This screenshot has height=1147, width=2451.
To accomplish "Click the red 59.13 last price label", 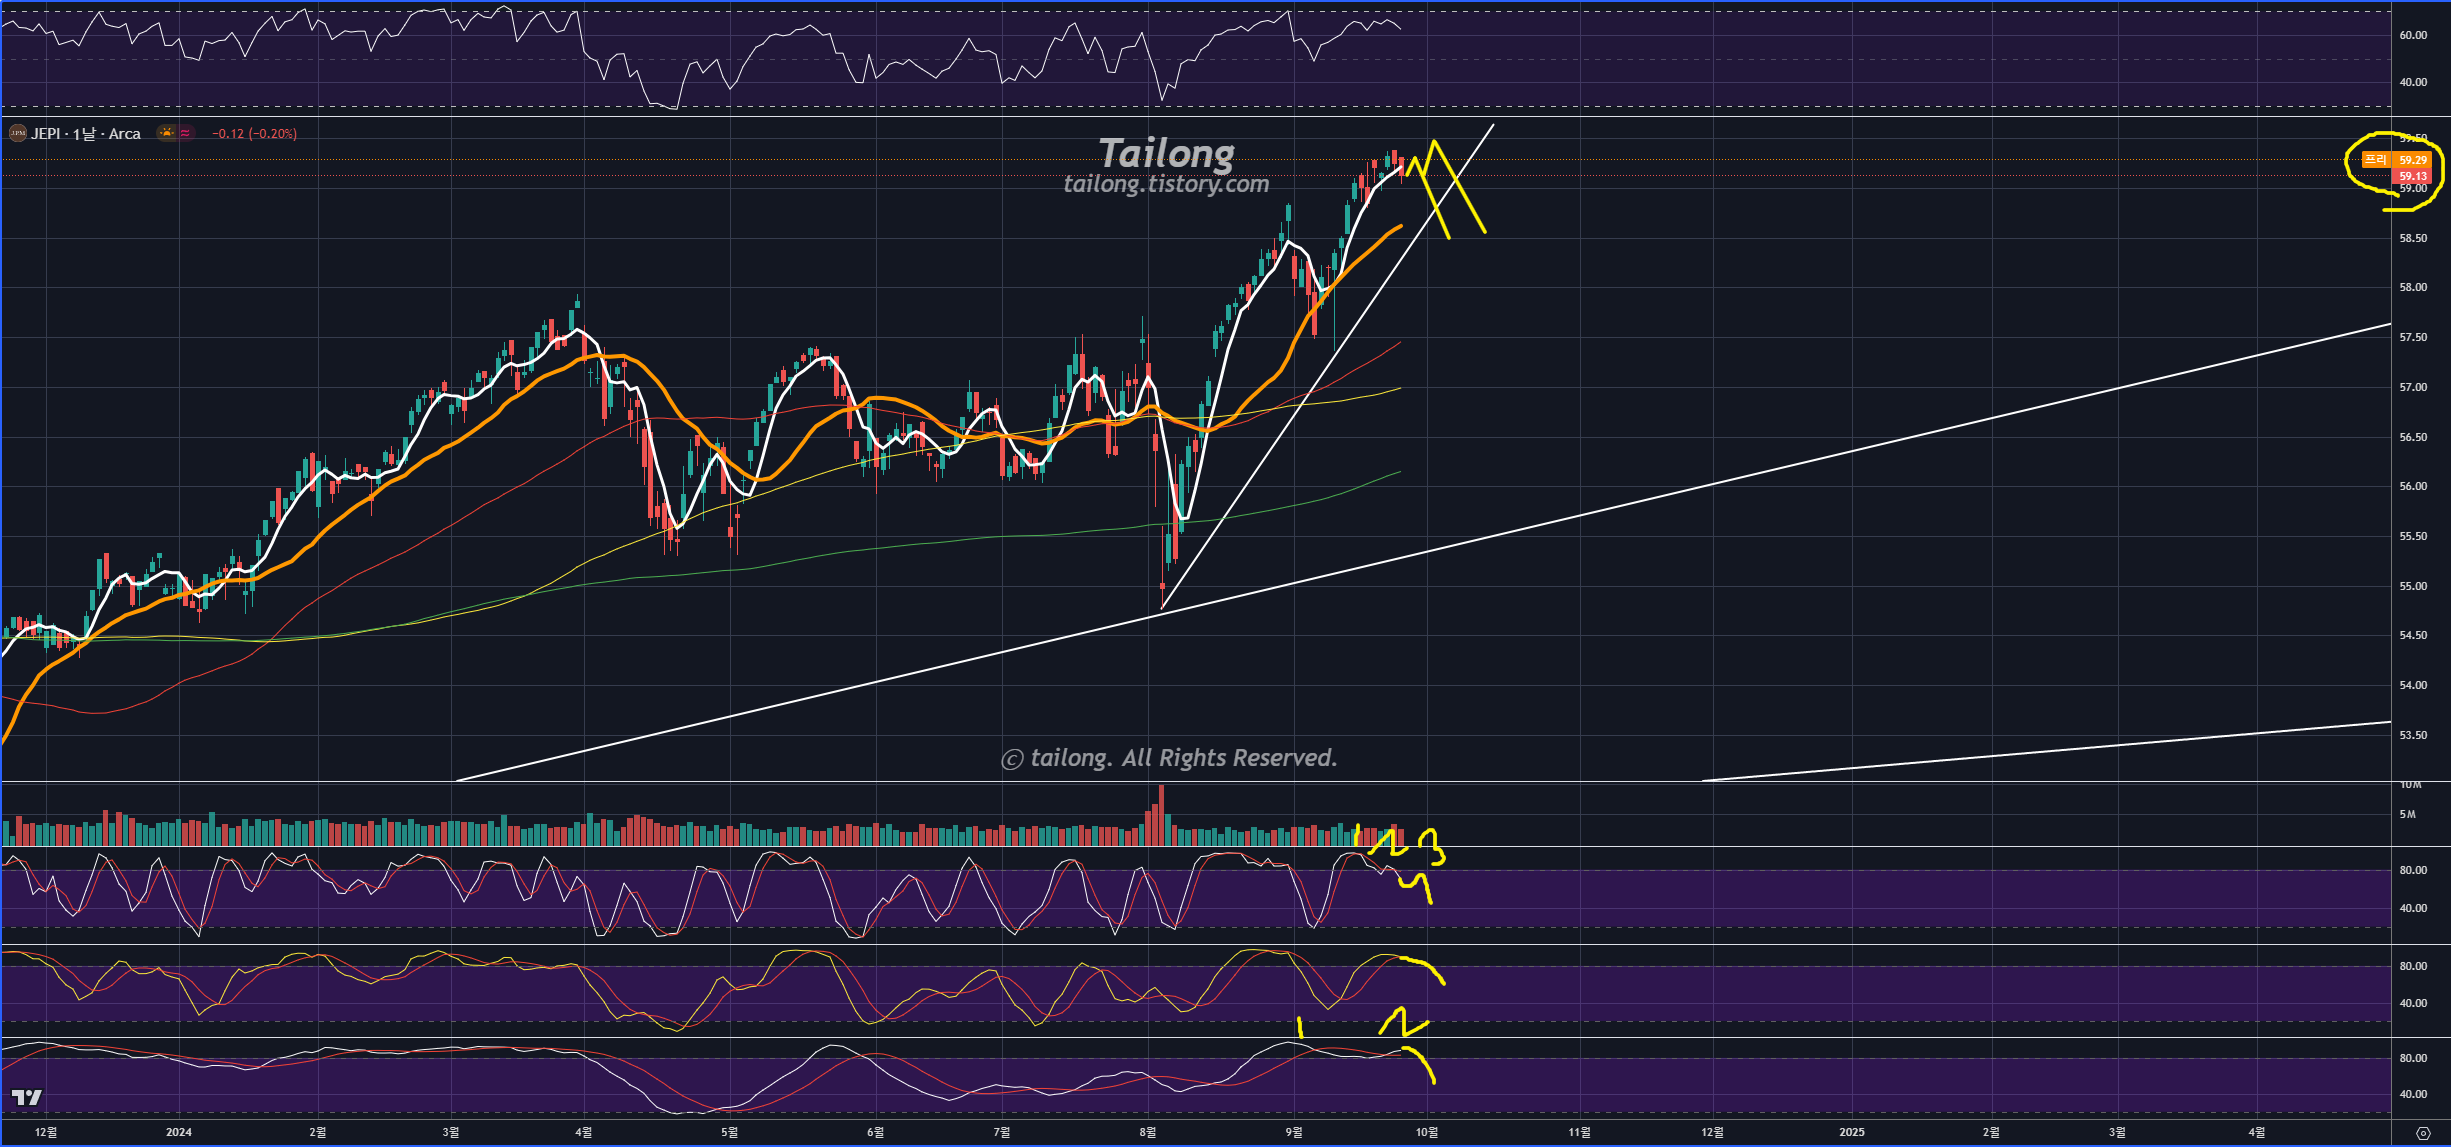I will [2412, 176].
